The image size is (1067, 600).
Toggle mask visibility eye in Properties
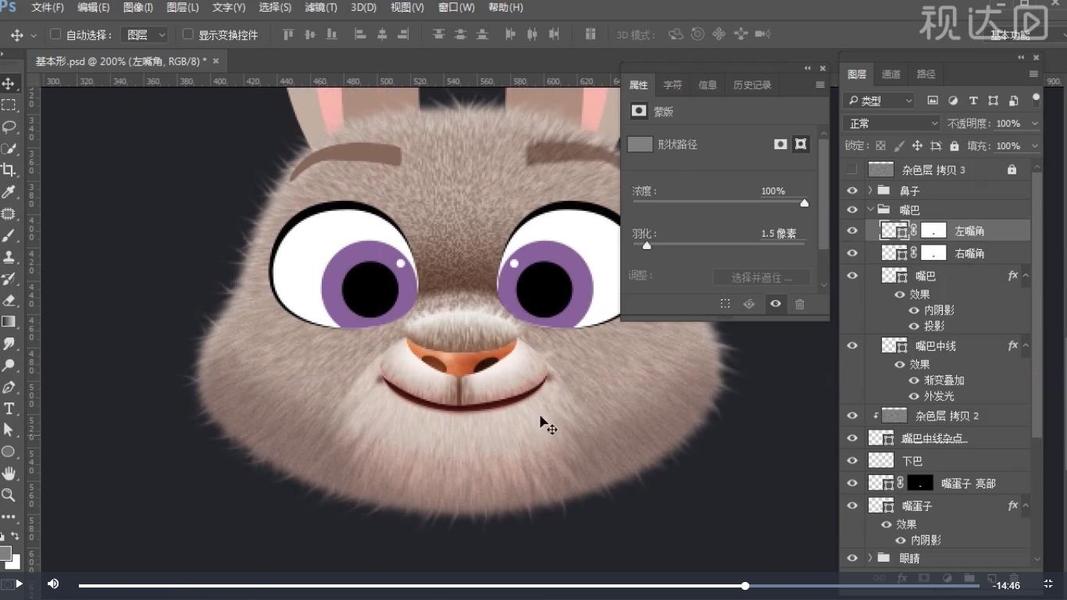click(x=775, y=304)
